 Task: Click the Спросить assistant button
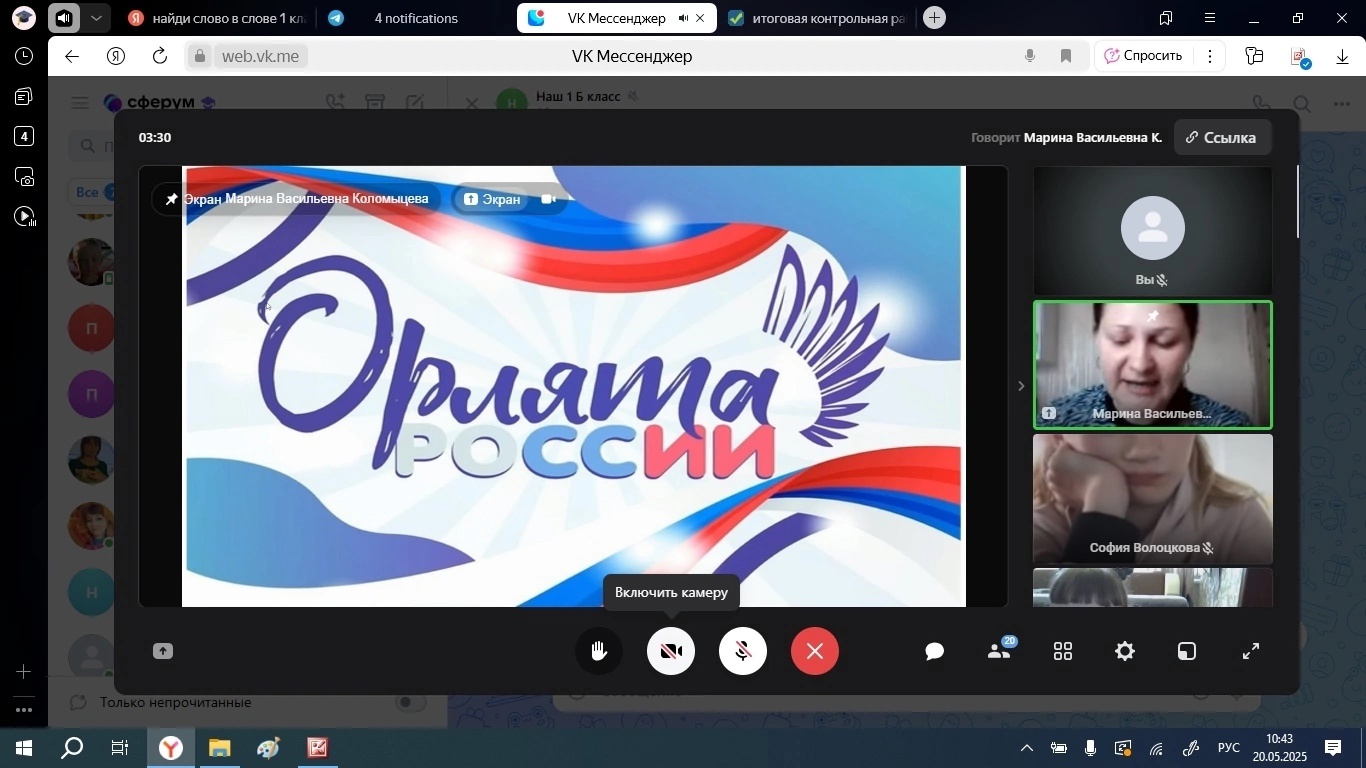click(1143, 56)
